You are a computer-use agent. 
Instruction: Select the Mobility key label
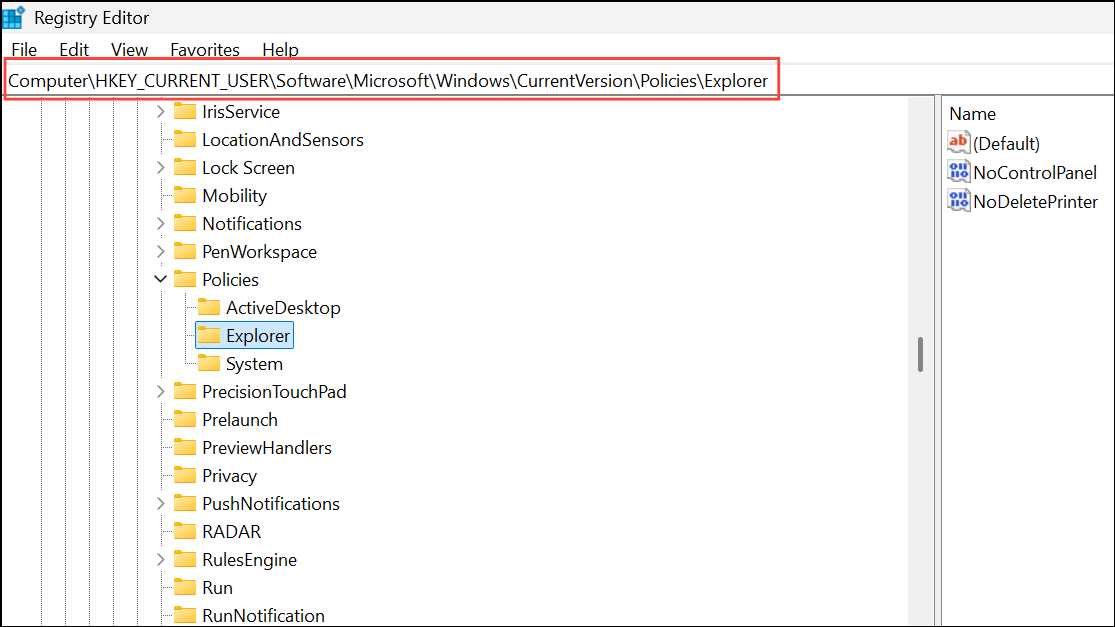[235, 195]
